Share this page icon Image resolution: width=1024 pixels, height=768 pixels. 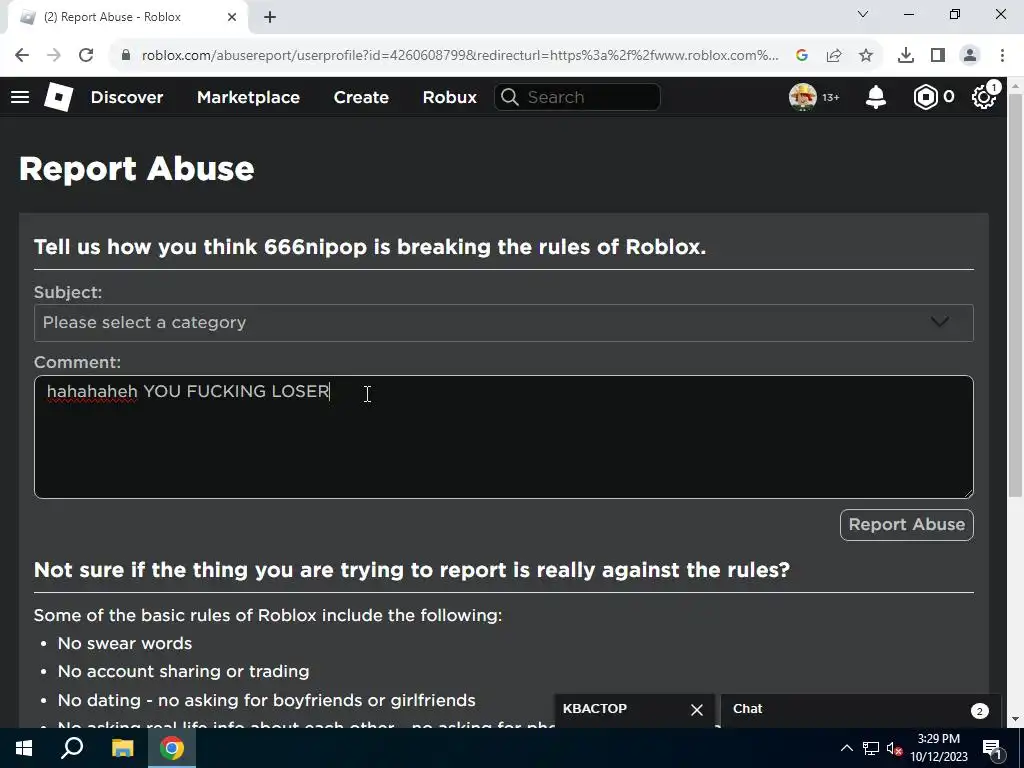click(834, 56)
